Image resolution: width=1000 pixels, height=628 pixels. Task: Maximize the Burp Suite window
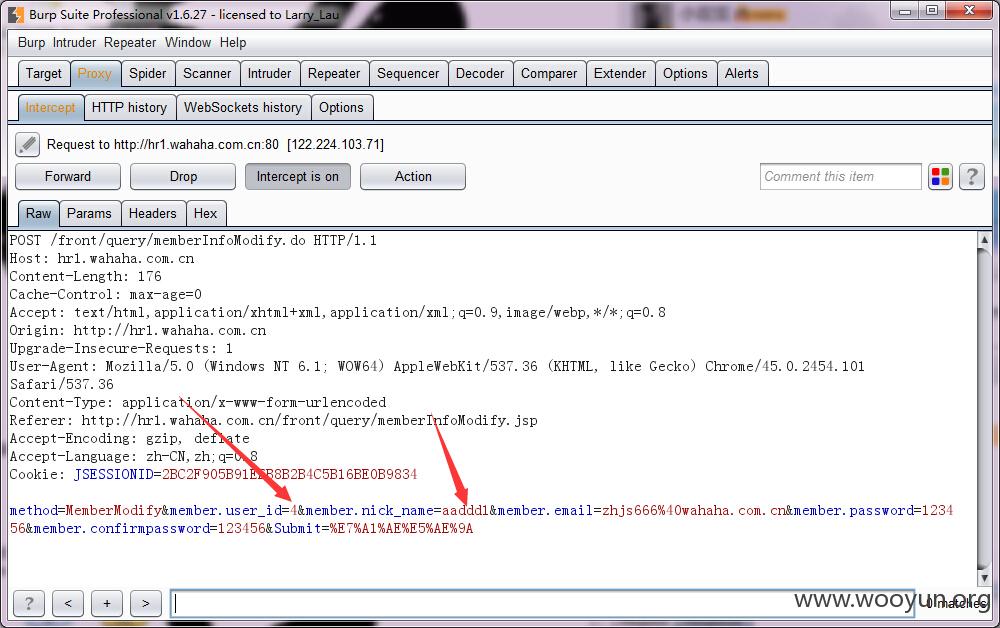(x=932, y=11)
